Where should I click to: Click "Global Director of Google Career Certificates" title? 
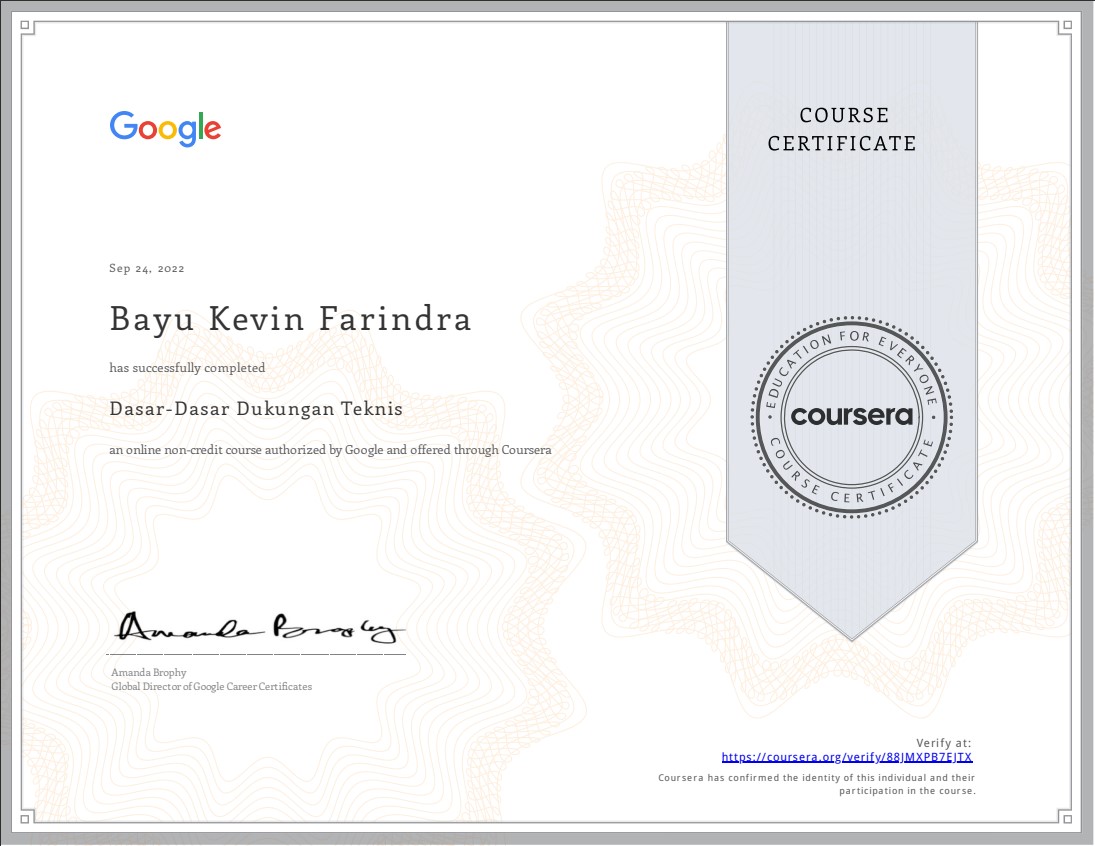(211, 687)
